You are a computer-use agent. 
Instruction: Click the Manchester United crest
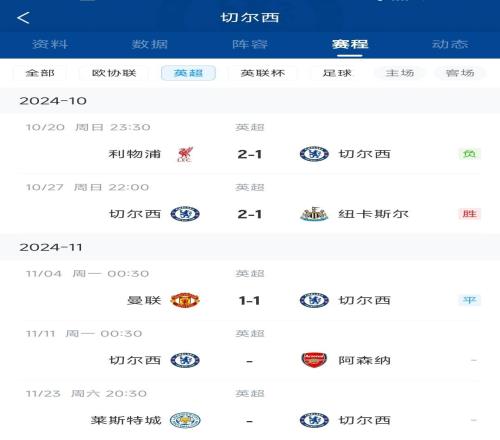click(x=185, y=300)
